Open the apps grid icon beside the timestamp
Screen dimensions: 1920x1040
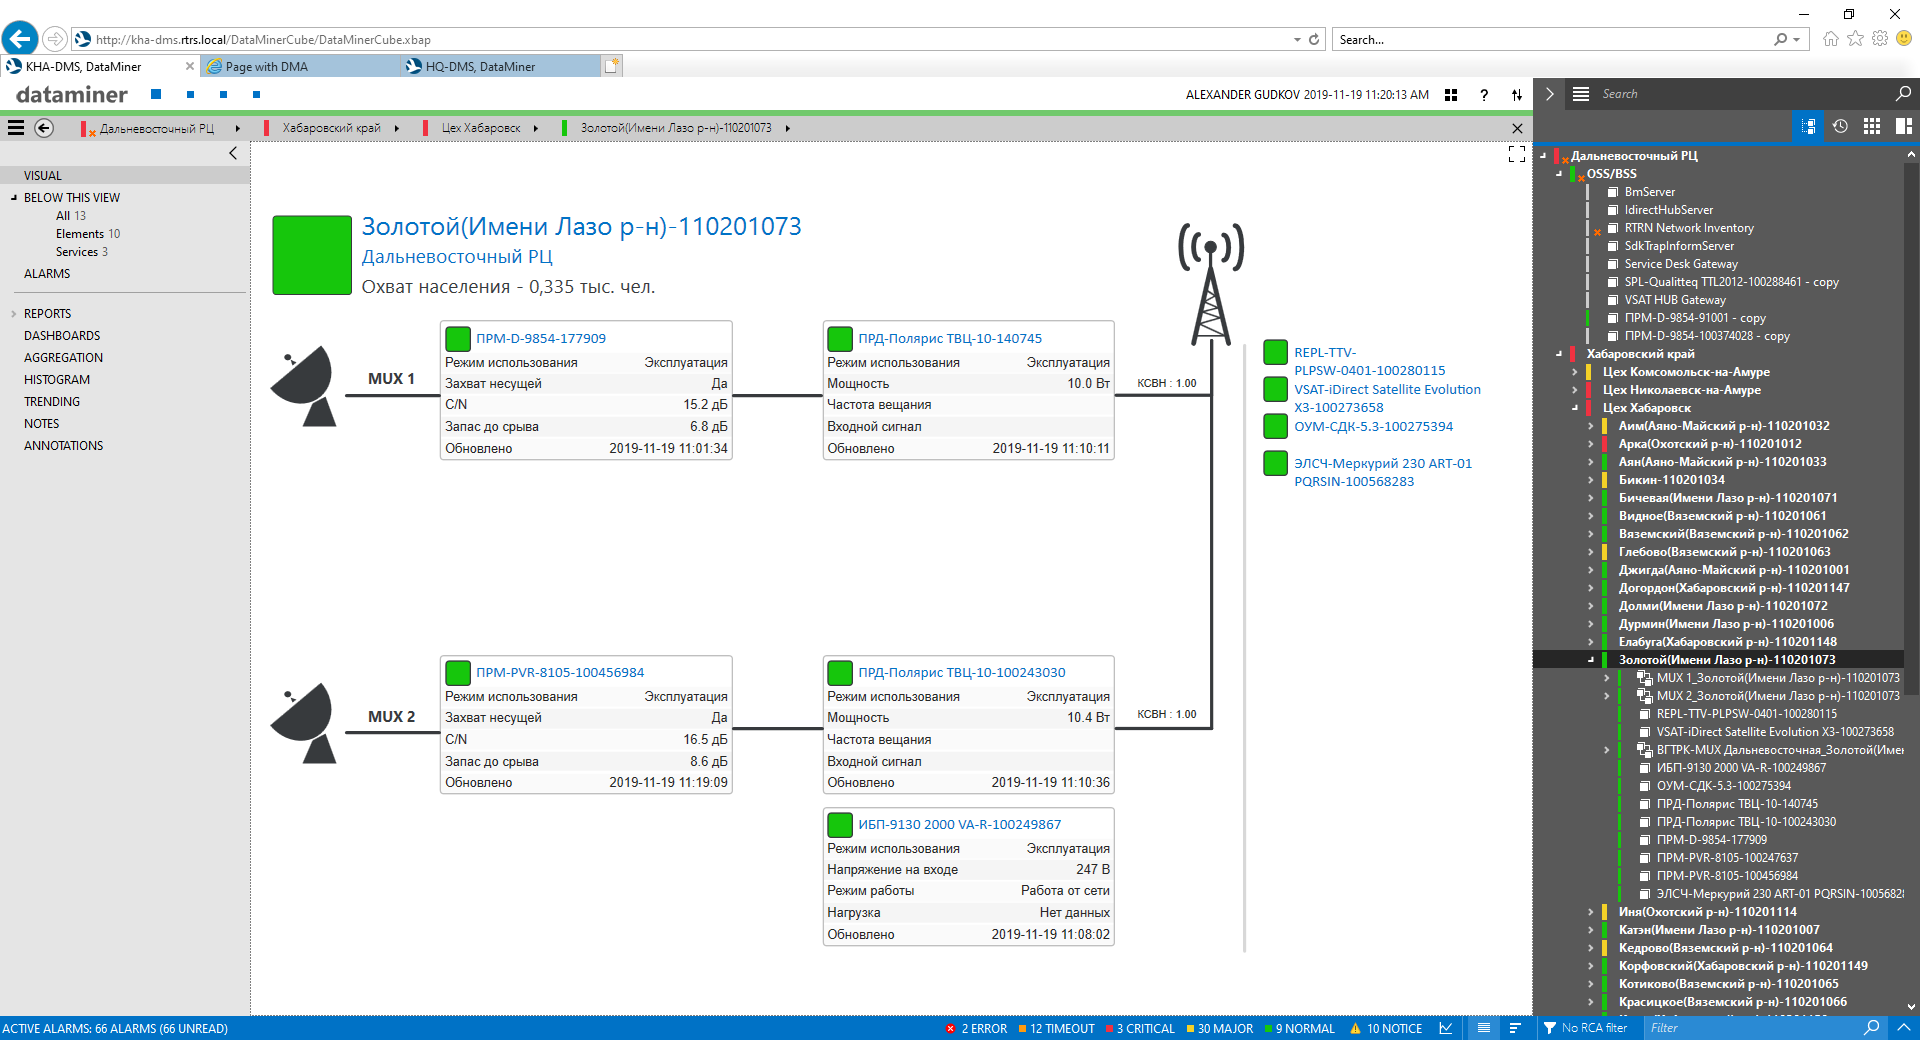1451,95
